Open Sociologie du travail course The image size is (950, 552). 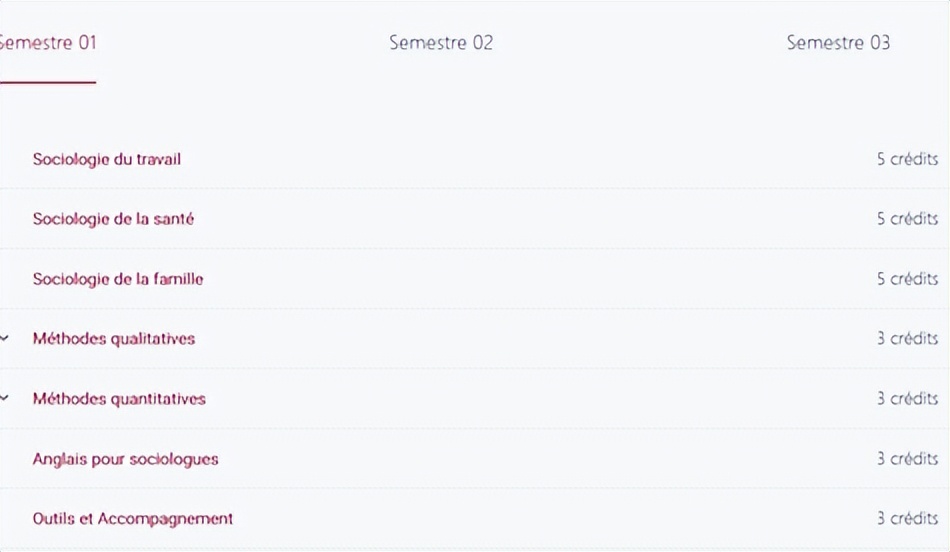[107, 159]
